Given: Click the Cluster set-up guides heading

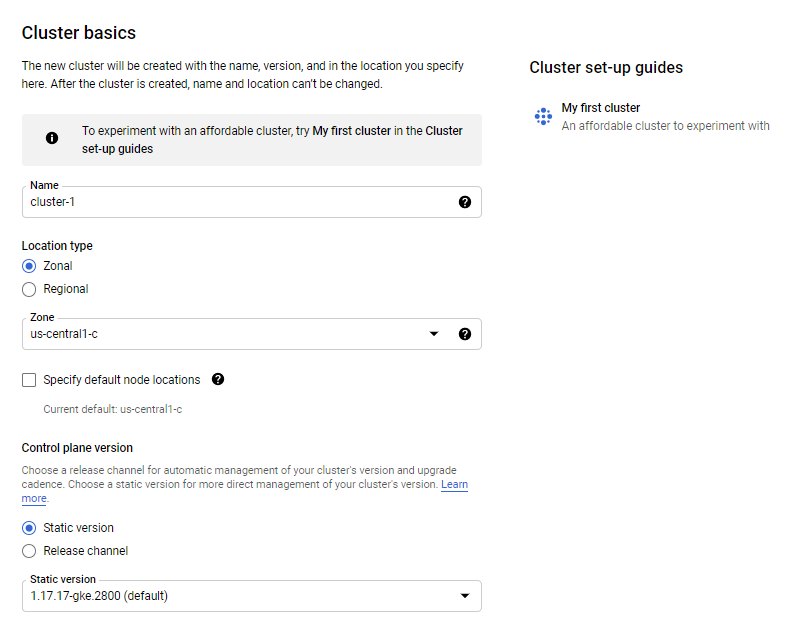Looking at the screenshot, I should pos(606,68).
